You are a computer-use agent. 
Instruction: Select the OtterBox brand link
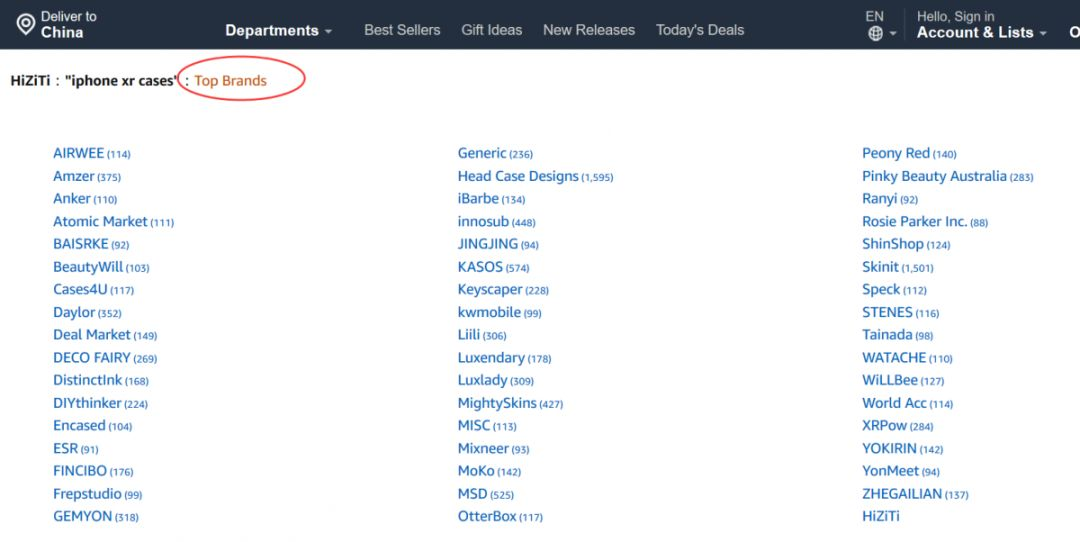tap(487, 517)
